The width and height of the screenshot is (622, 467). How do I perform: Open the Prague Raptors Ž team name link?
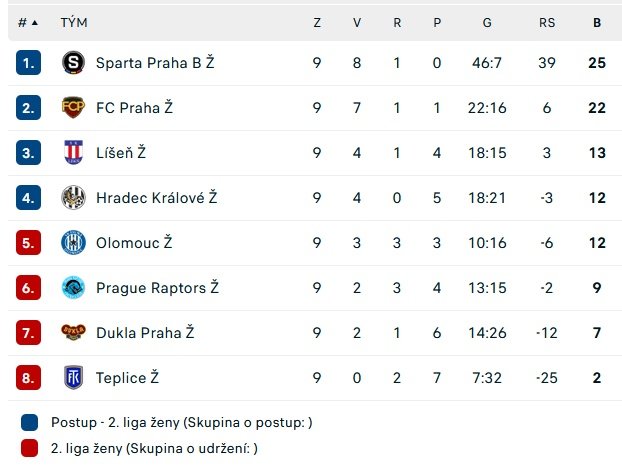pyautogui.click(x=157, y=288)
